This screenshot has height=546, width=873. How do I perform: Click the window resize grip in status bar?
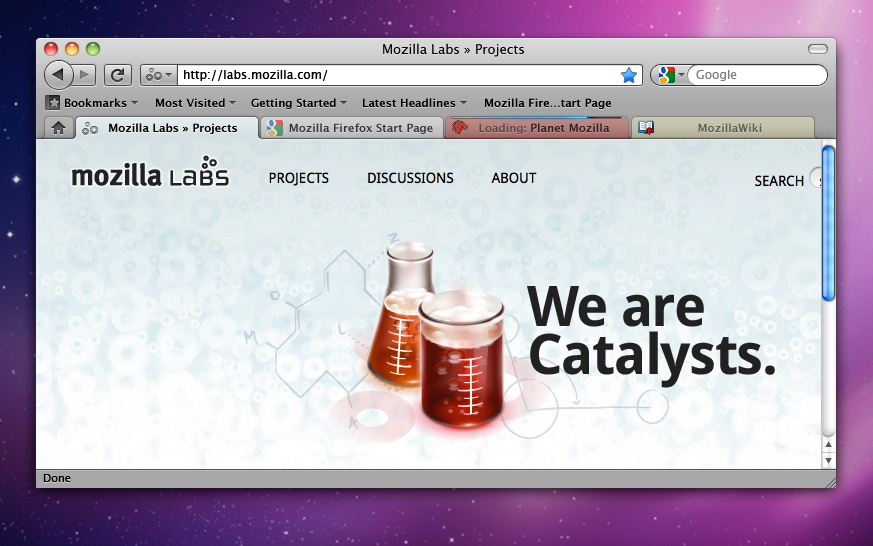[x=830, y=482]
